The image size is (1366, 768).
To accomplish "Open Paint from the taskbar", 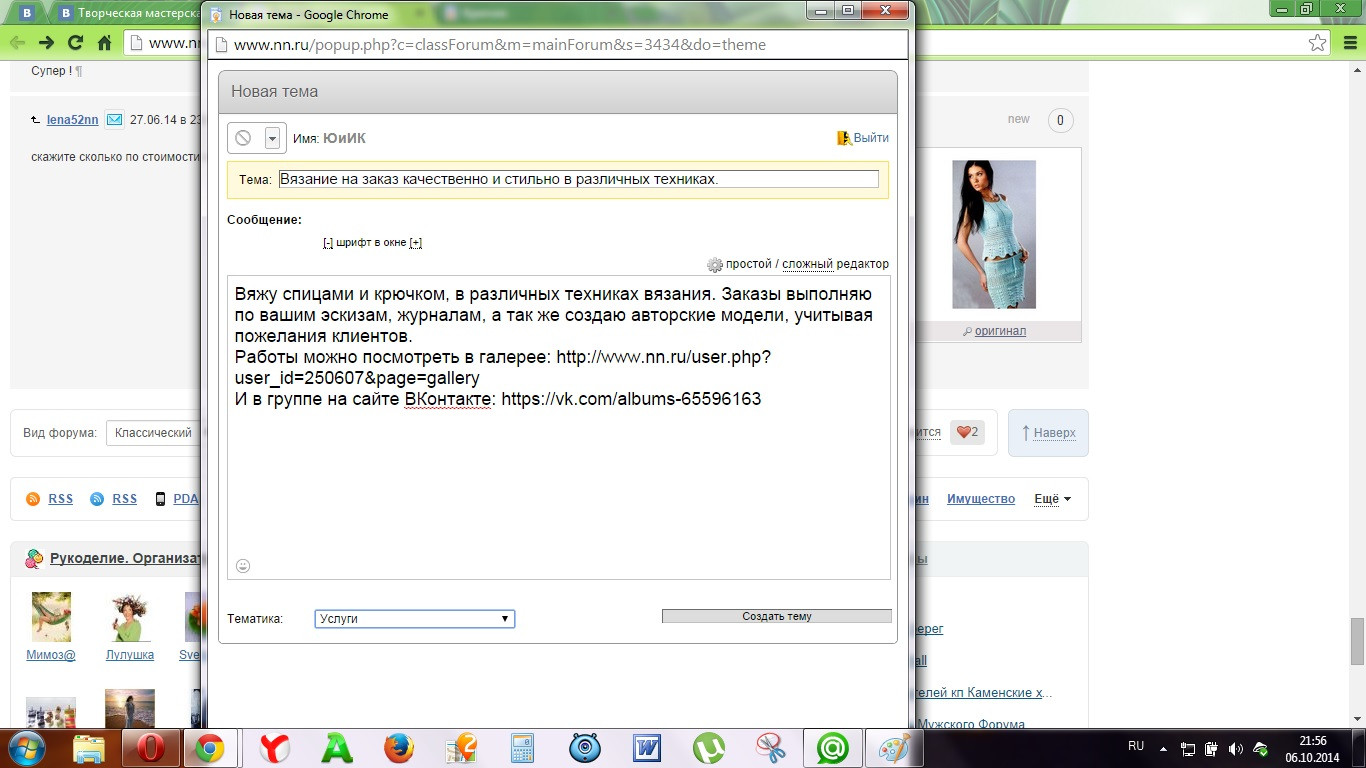I will click(x=895, y=748).
